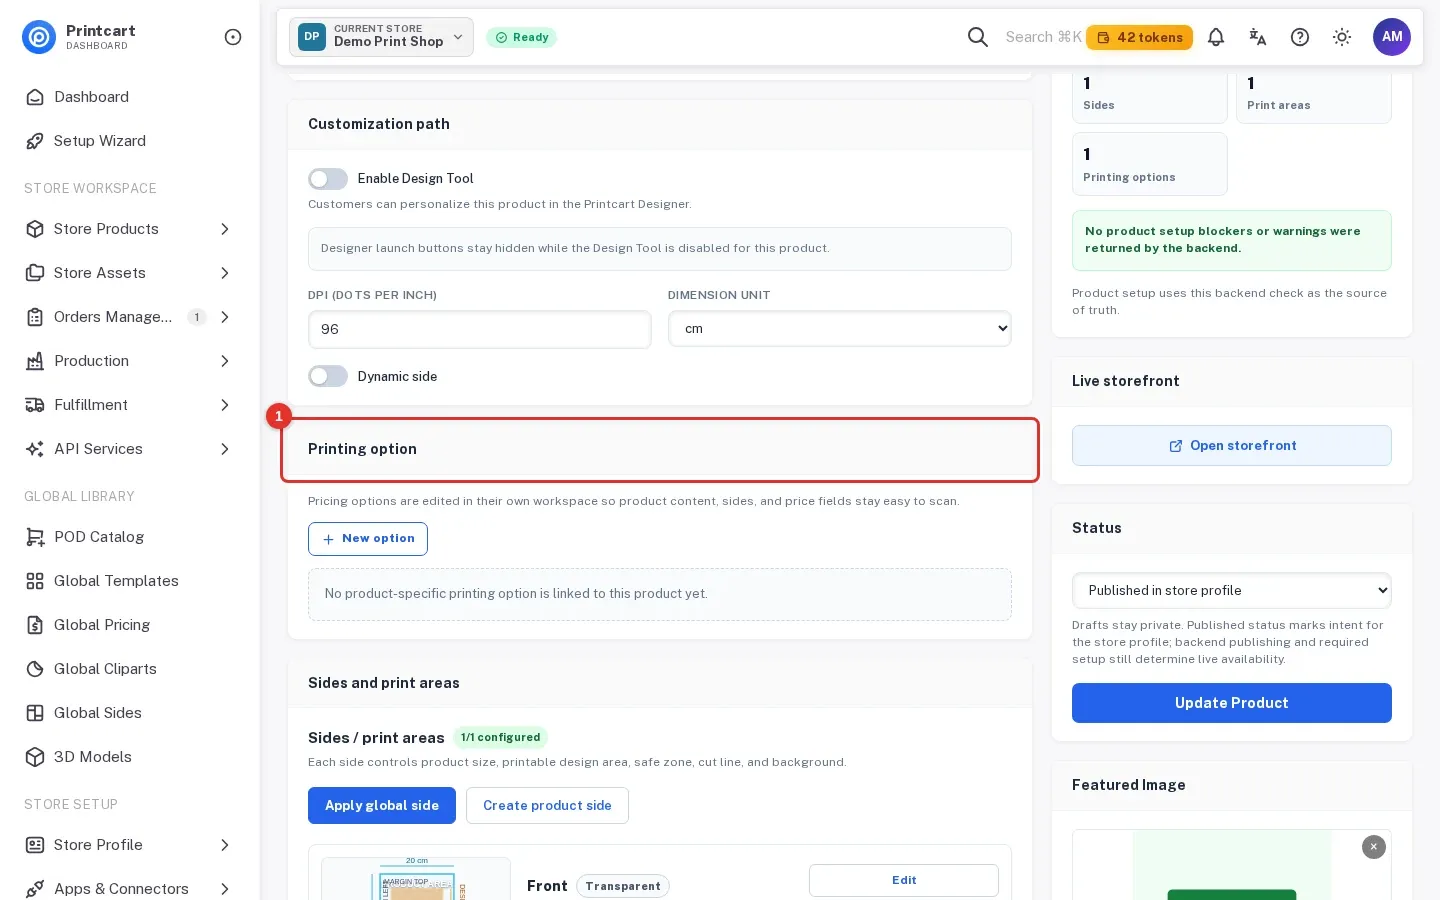
Task: Expand the Store Products submenu
Action: [x=225, y=229]
